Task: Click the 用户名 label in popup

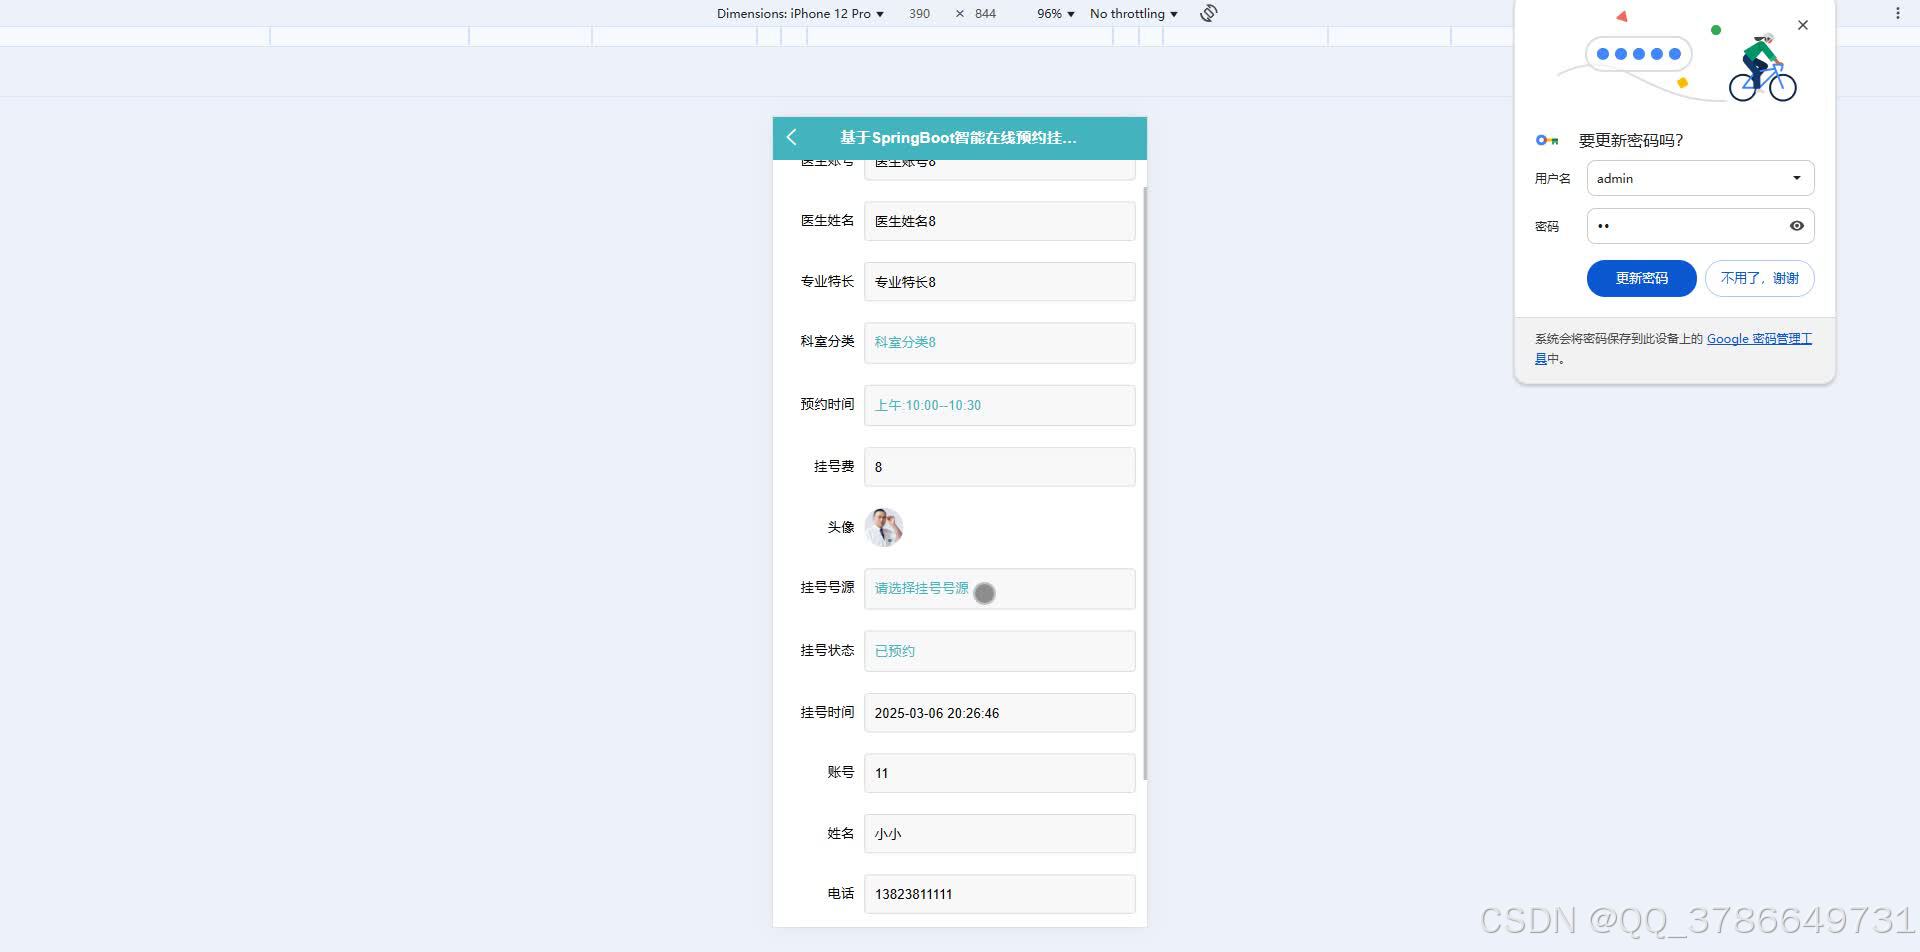Action: click(1552, 178)
